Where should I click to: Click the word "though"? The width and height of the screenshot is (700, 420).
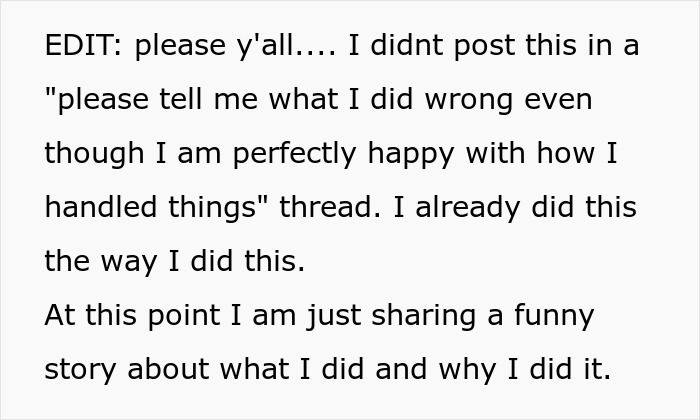click(94, 154)
